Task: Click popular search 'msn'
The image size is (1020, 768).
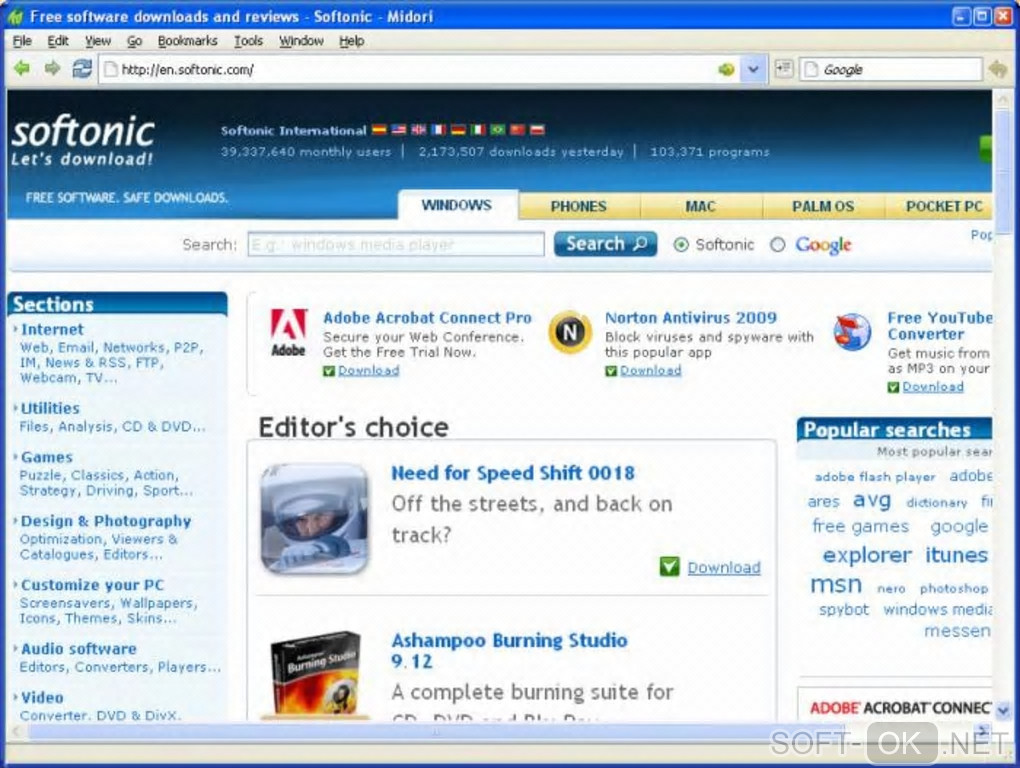Action: coord(836,585)
